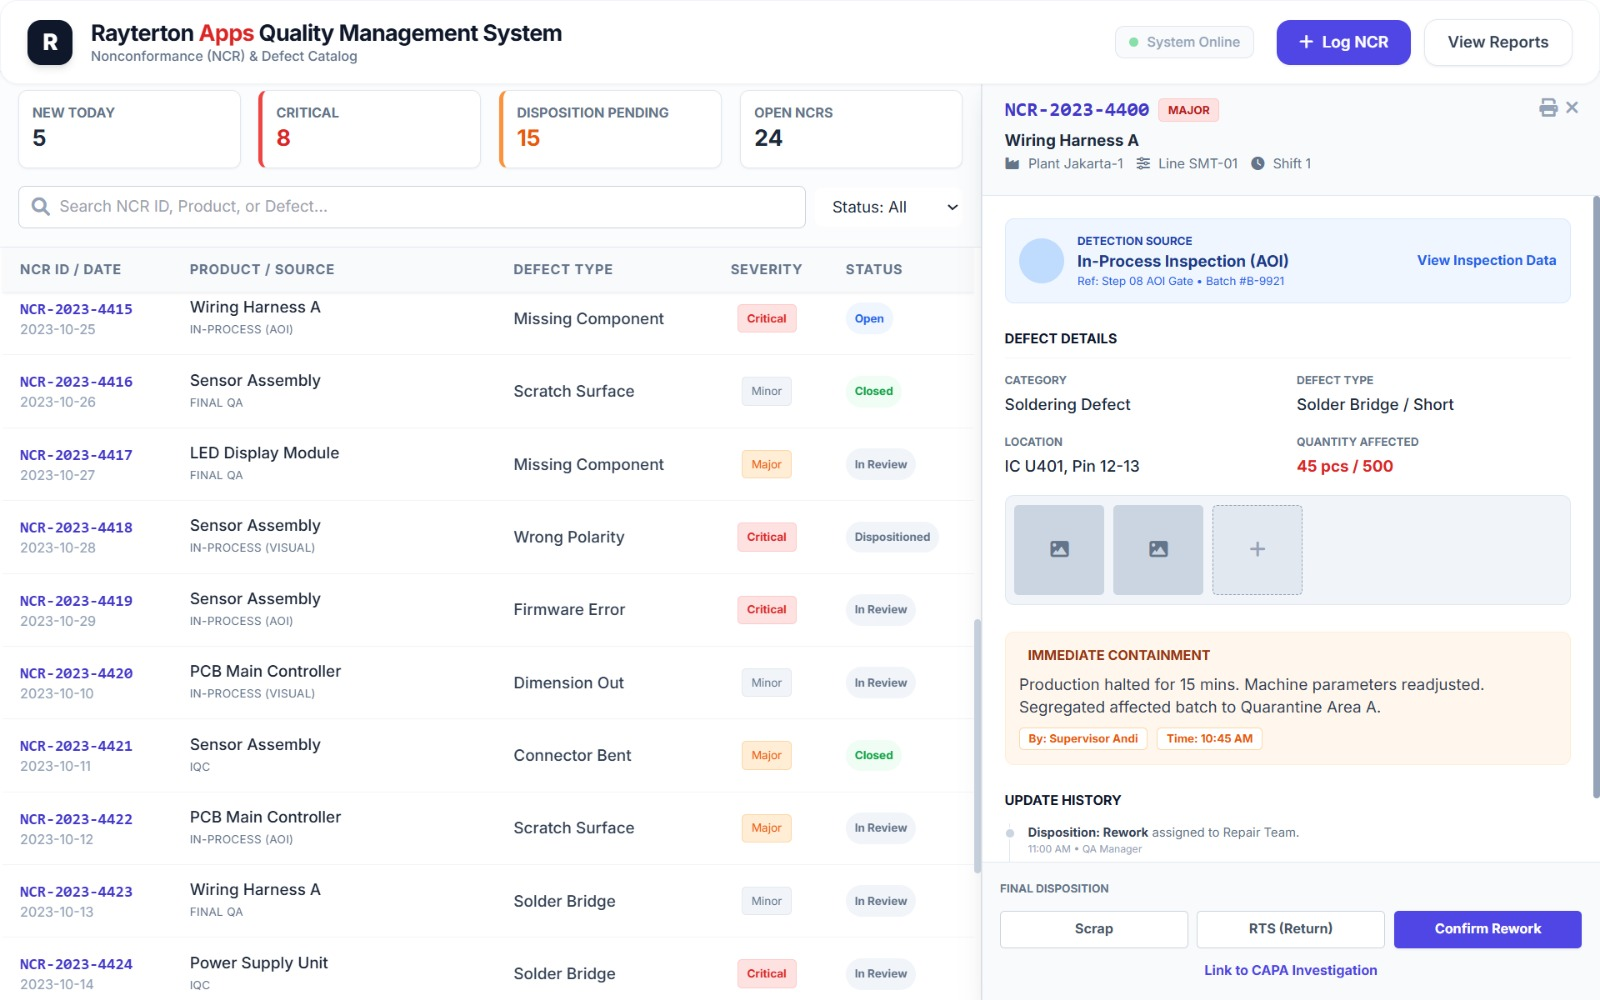The width and height of the screenshot is (1600, 1000).
Task: Open Link to CAPA Investigation
Action: click(1290, 970)
